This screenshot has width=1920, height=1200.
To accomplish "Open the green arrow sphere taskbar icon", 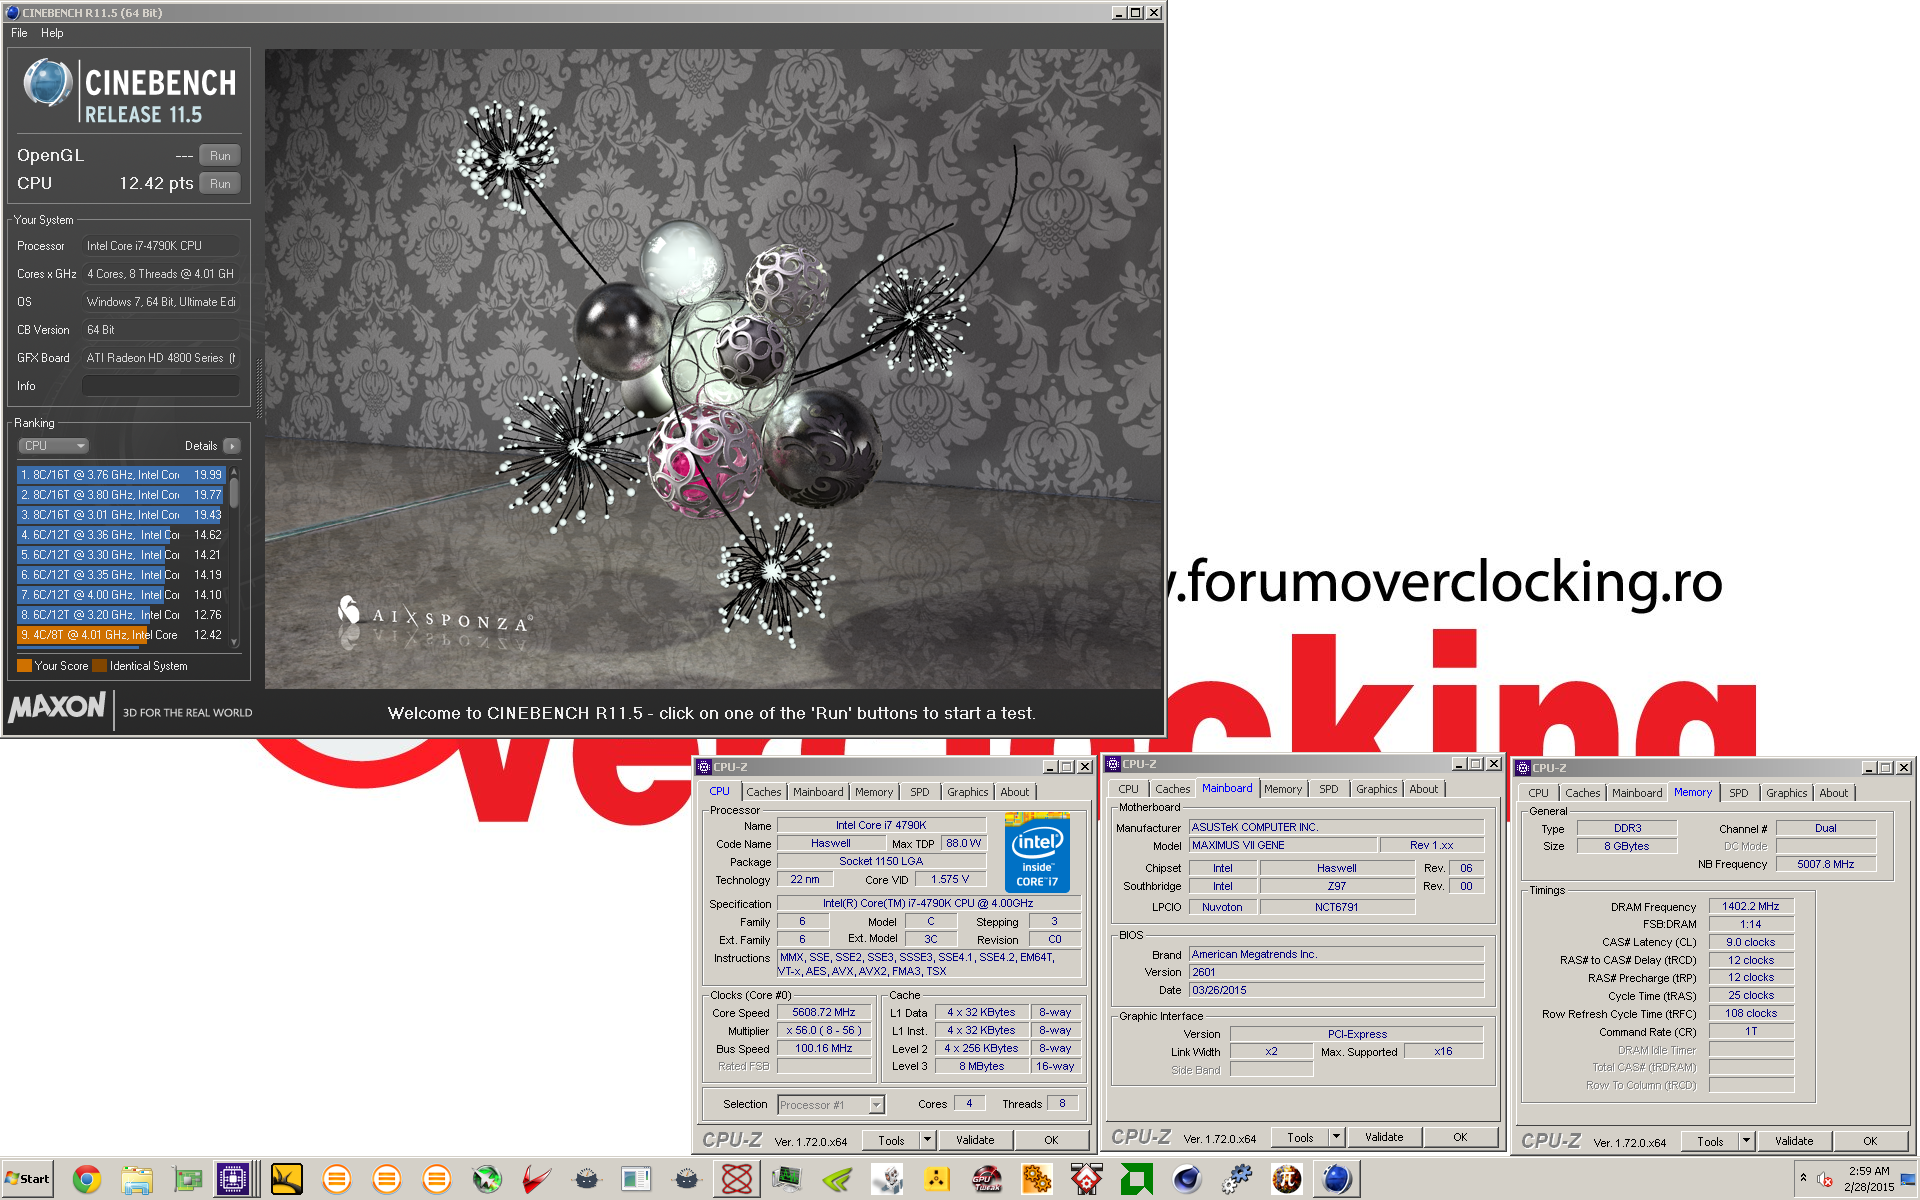I will pos(487,1179).
